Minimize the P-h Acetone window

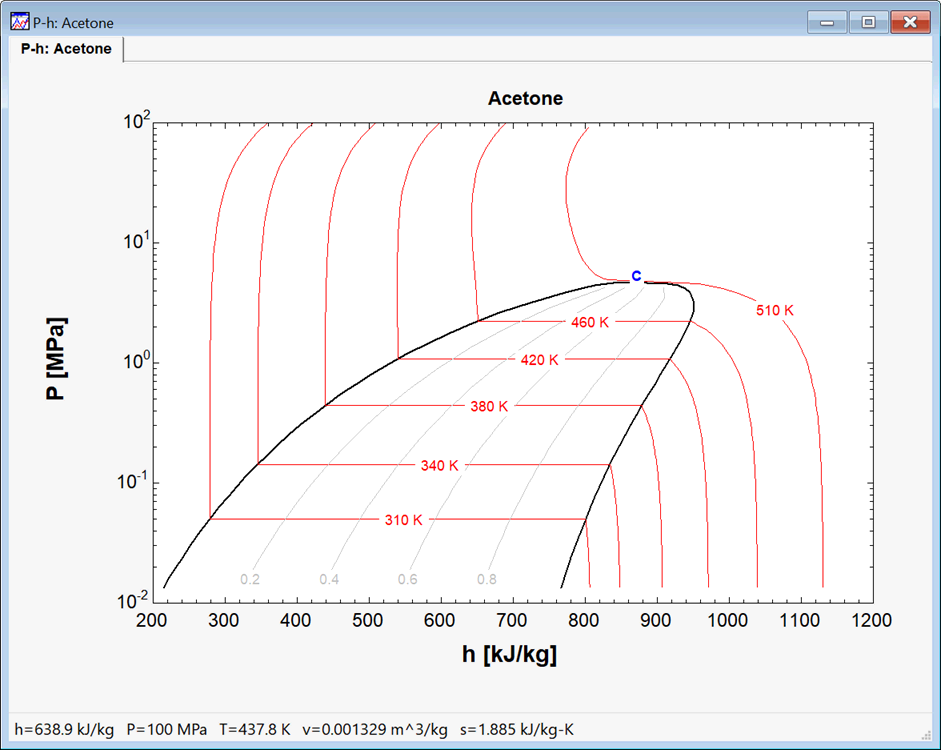829,22
